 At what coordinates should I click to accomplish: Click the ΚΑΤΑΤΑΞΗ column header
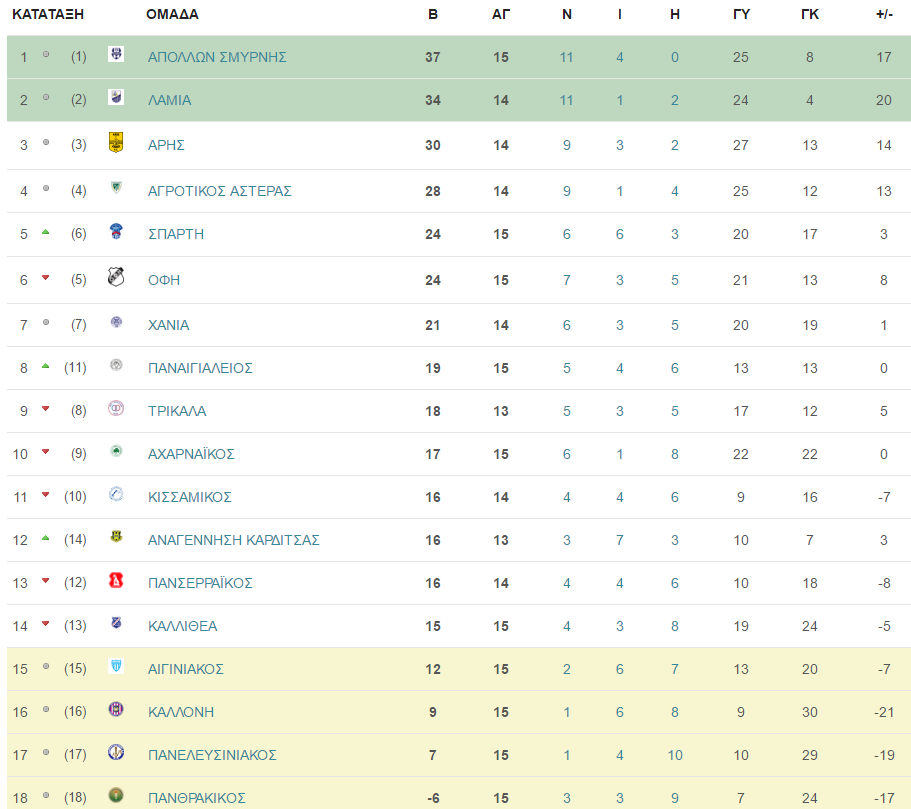pyautogui.click(x=48, y=15)
